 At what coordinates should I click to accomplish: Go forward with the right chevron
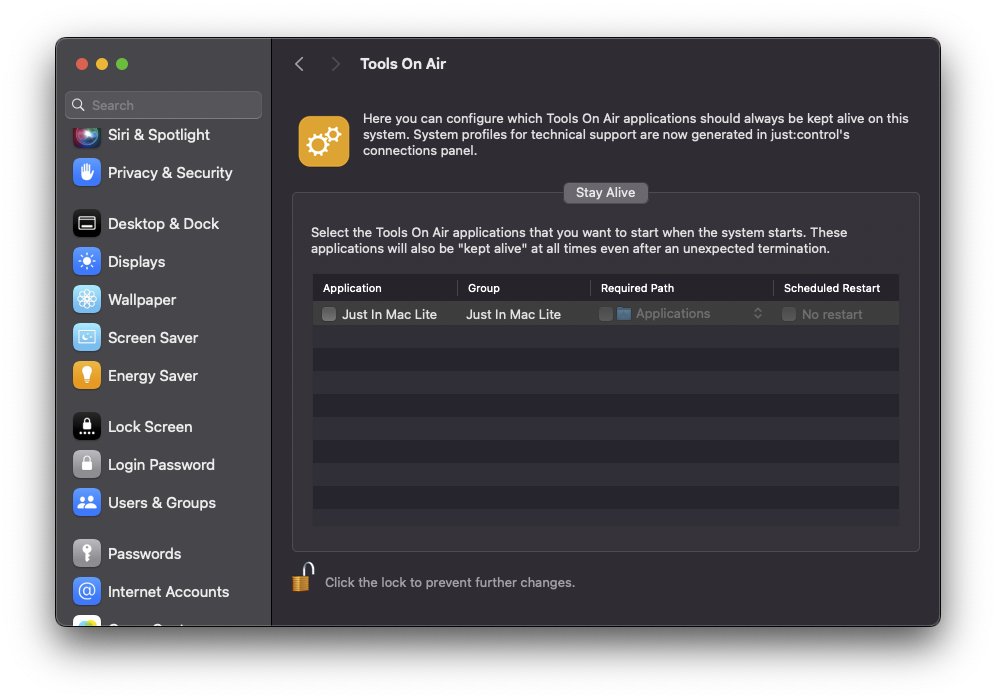coord(335,64)
